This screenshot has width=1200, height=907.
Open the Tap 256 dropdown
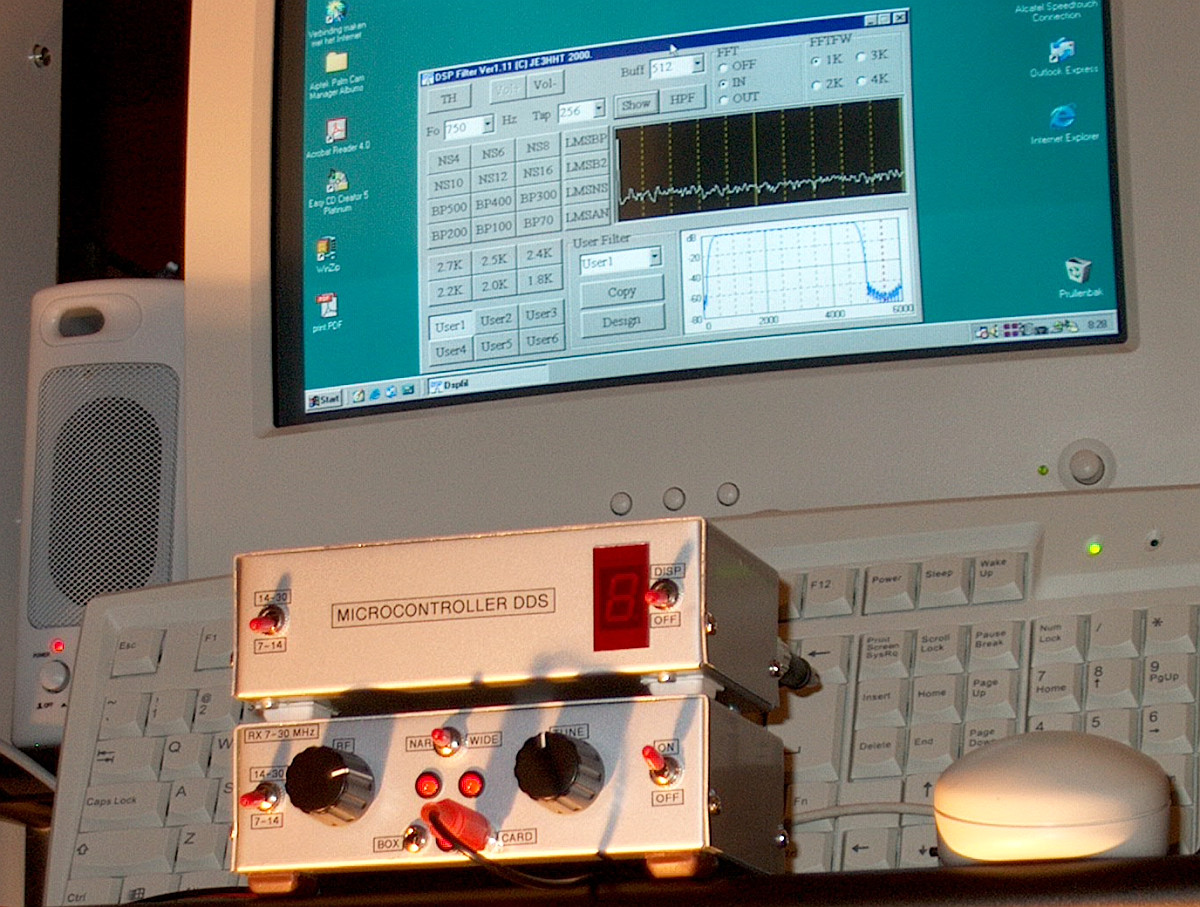[x=598, y=109]
